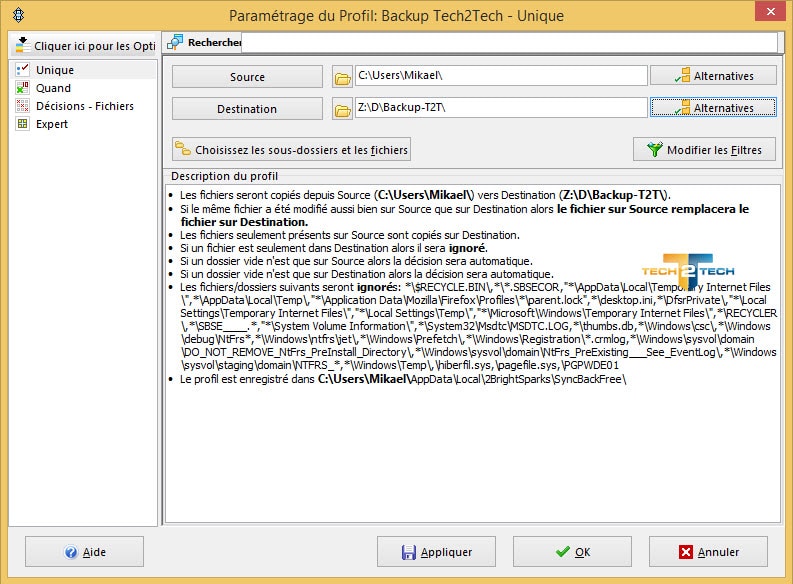
Task: Click the Décisions - Fichiers icon
Action: [22, 106]
